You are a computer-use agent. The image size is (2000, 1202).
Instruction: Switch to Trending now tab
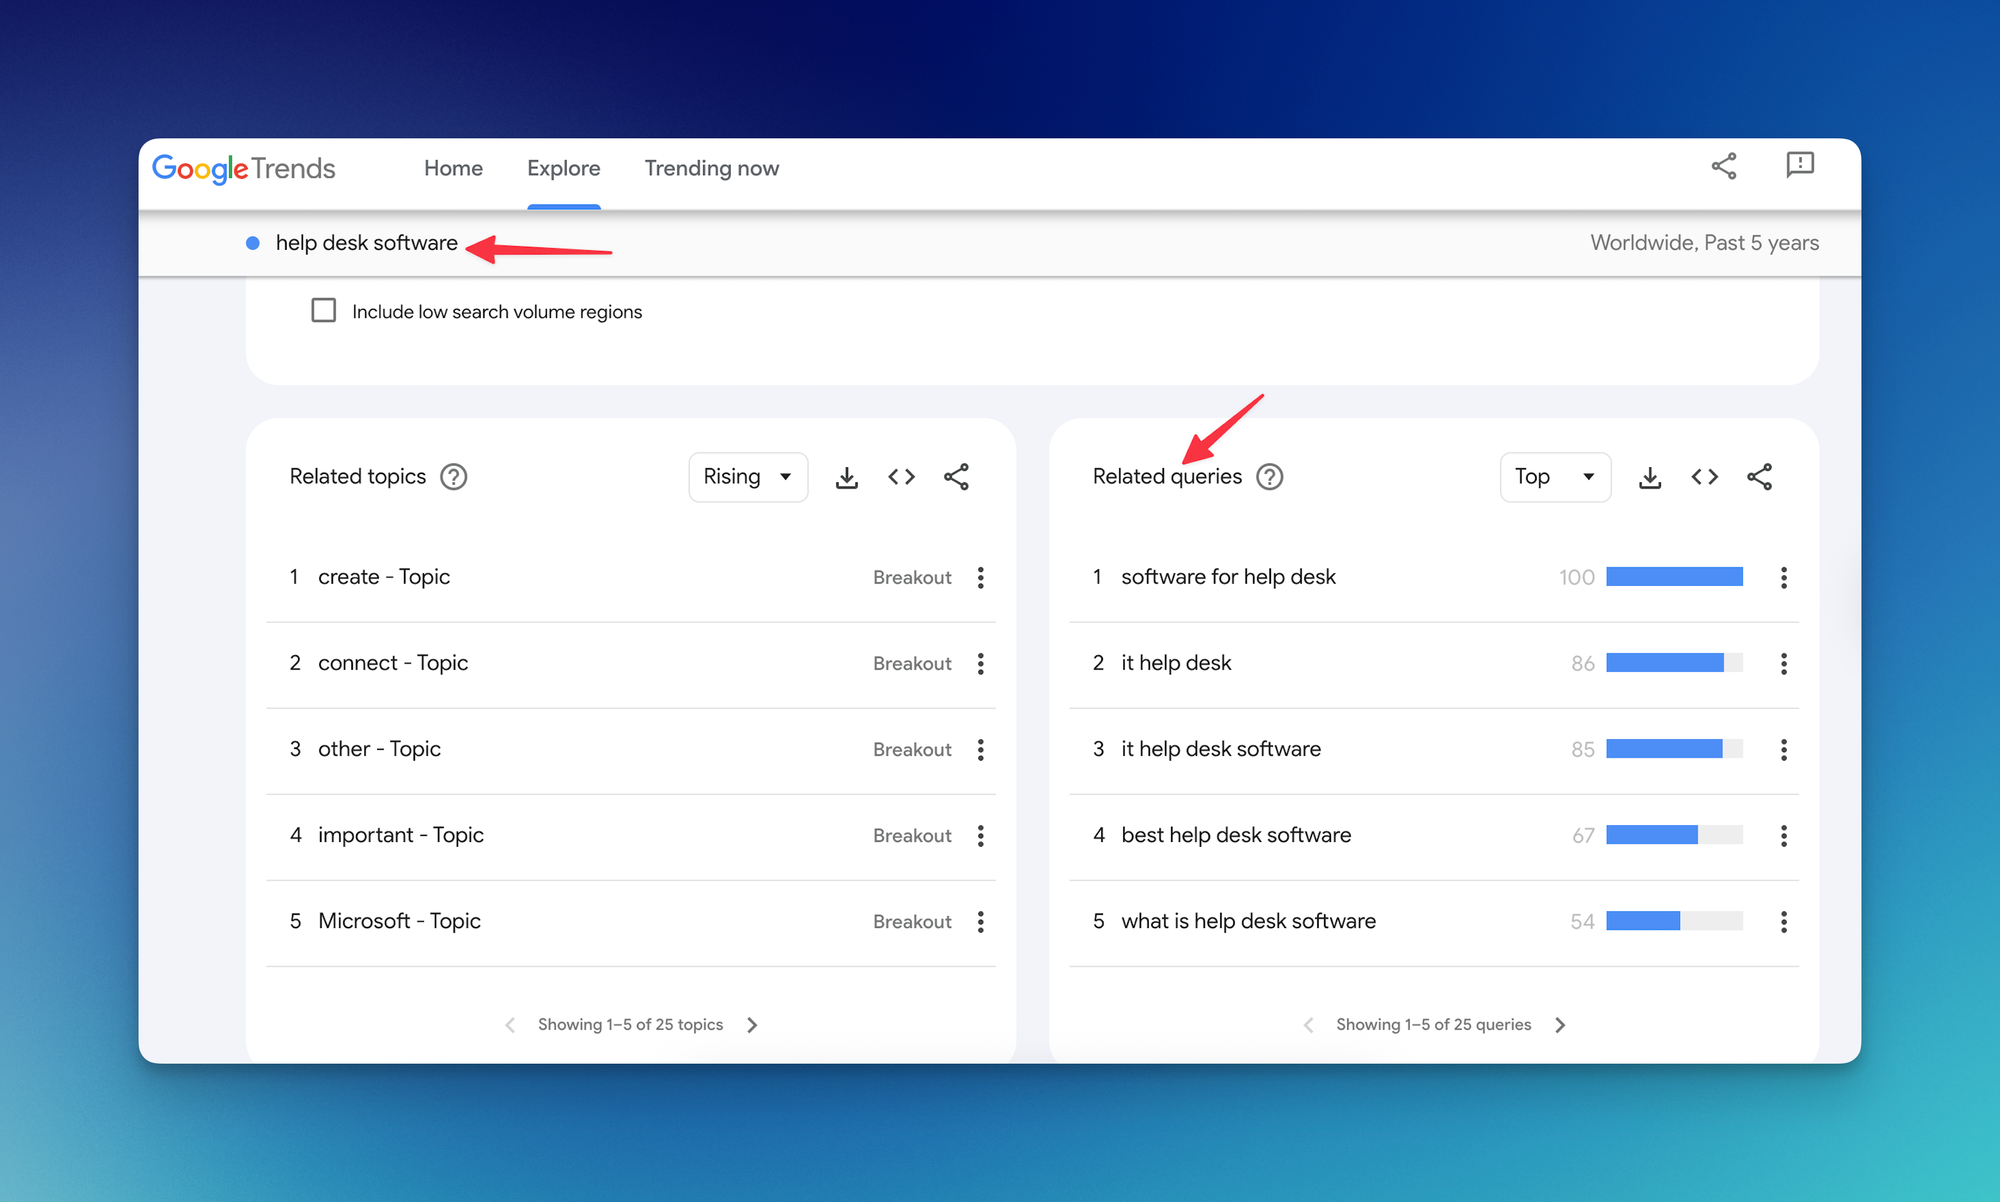point(711,168)
